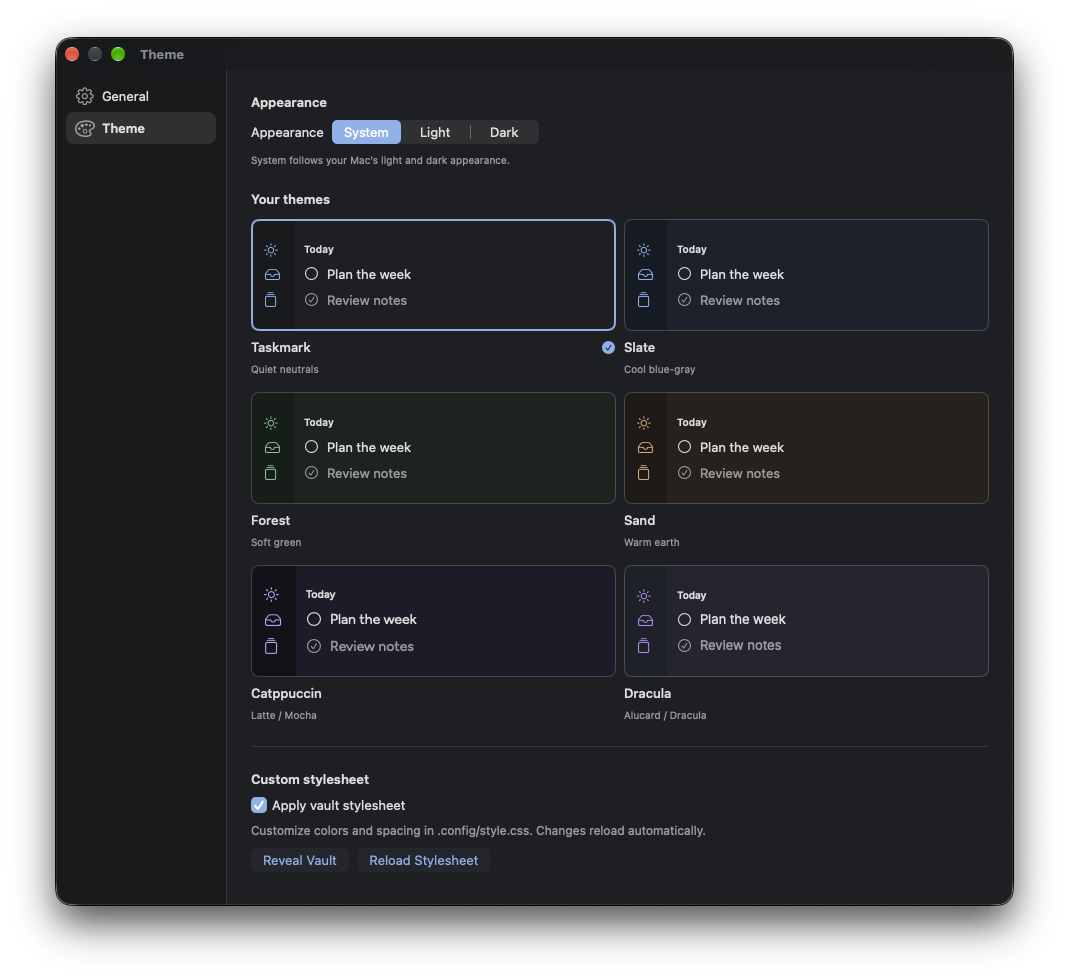Click the green sun icon in Forest preview

point(271,423)
